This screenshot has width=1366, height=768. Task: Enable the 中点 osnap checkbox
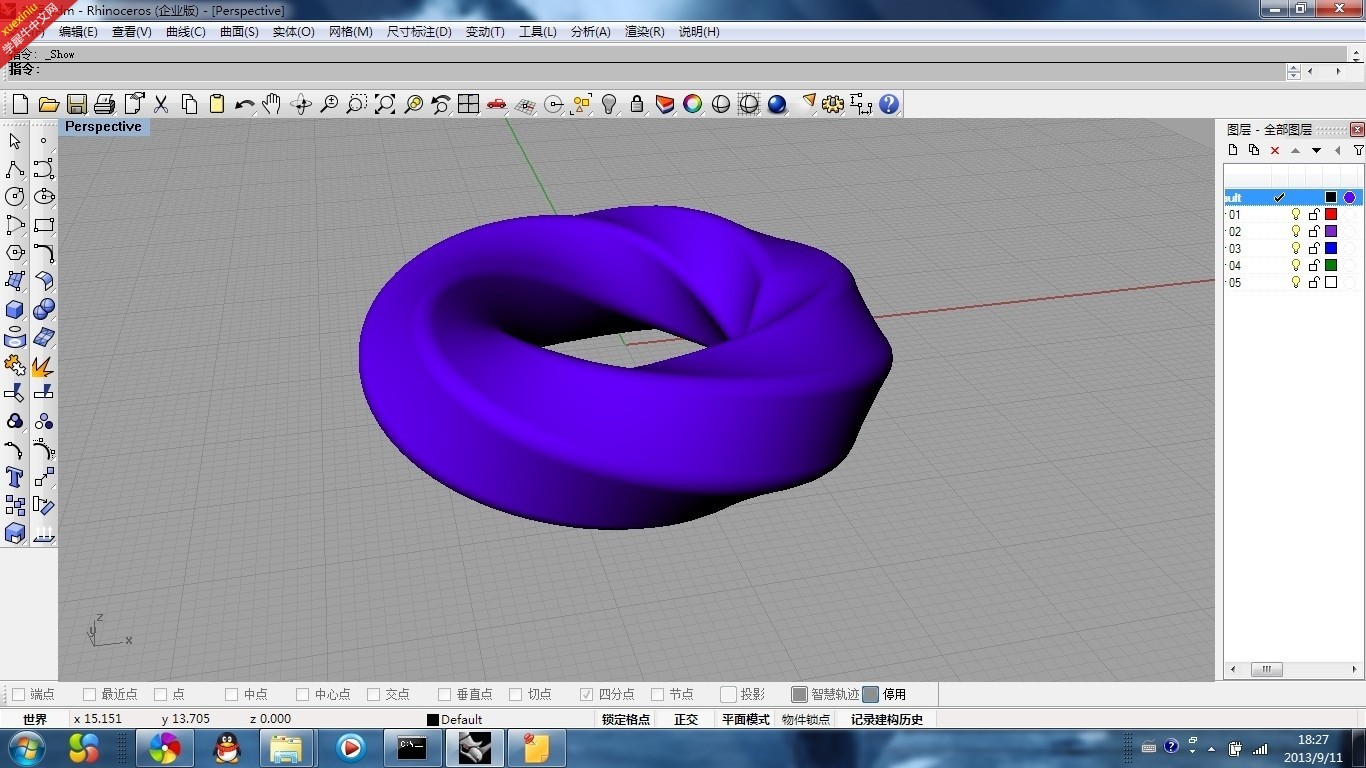231,694
